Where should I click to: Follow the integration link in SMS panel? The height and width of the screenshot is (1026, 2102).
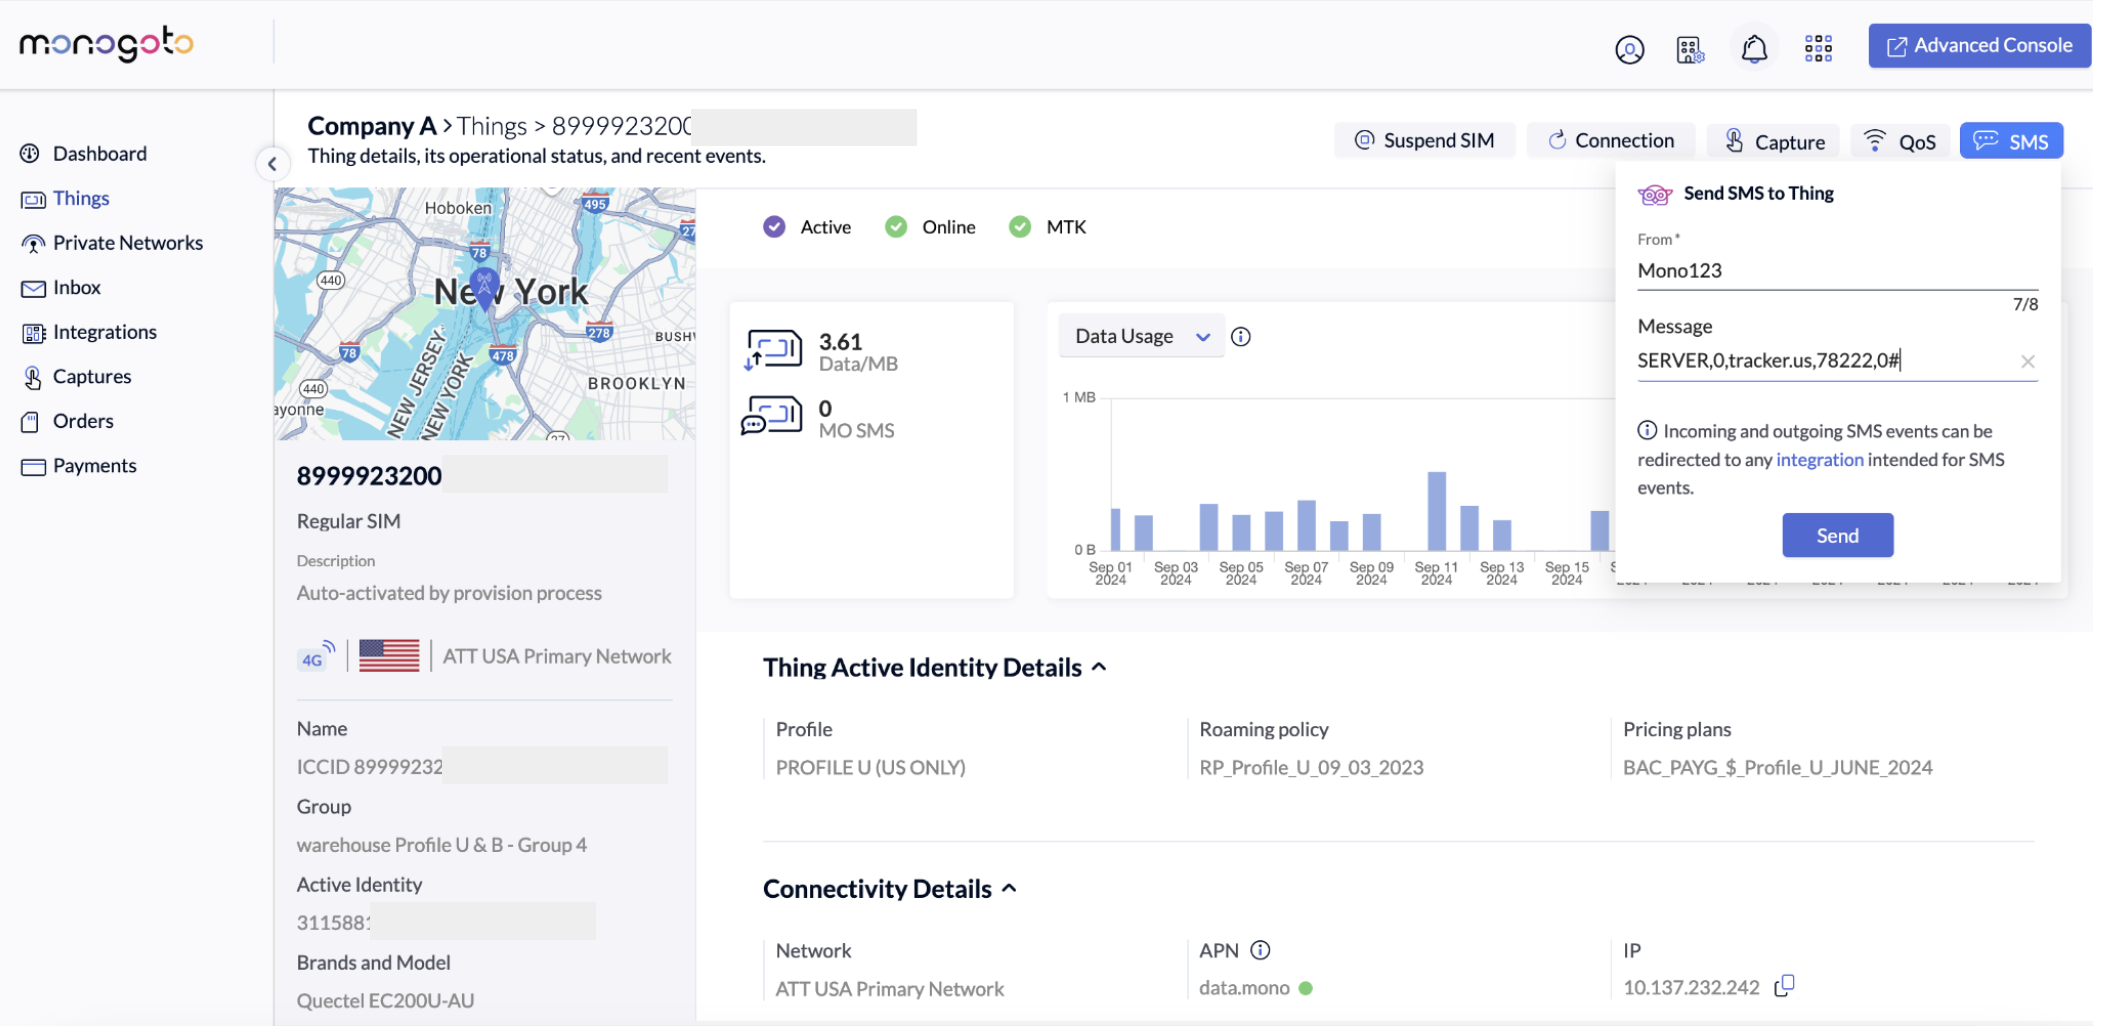1819,460
